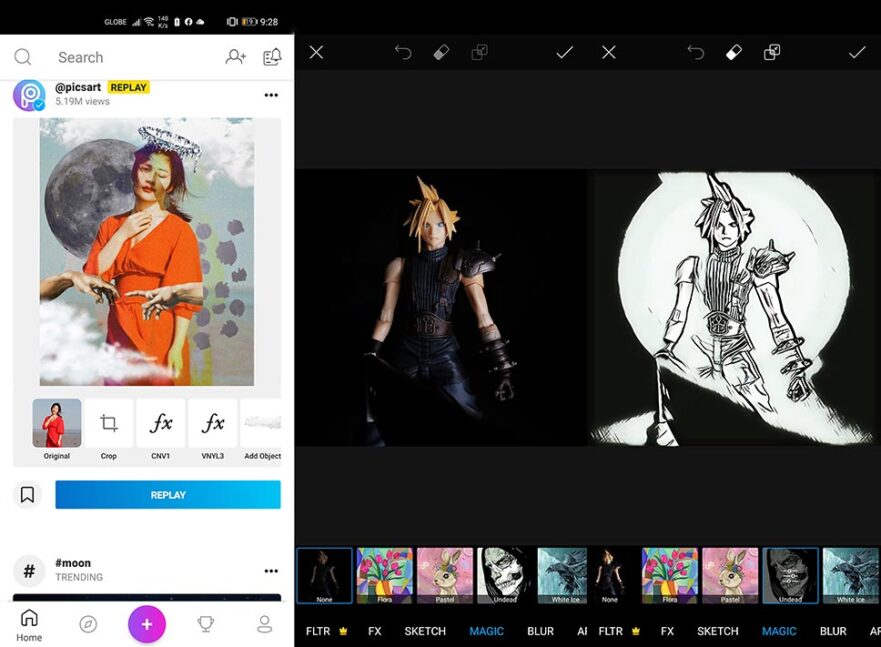Bookmark the @picsart replay post
The width and height of the screenshot is (881, 647).
28,494
